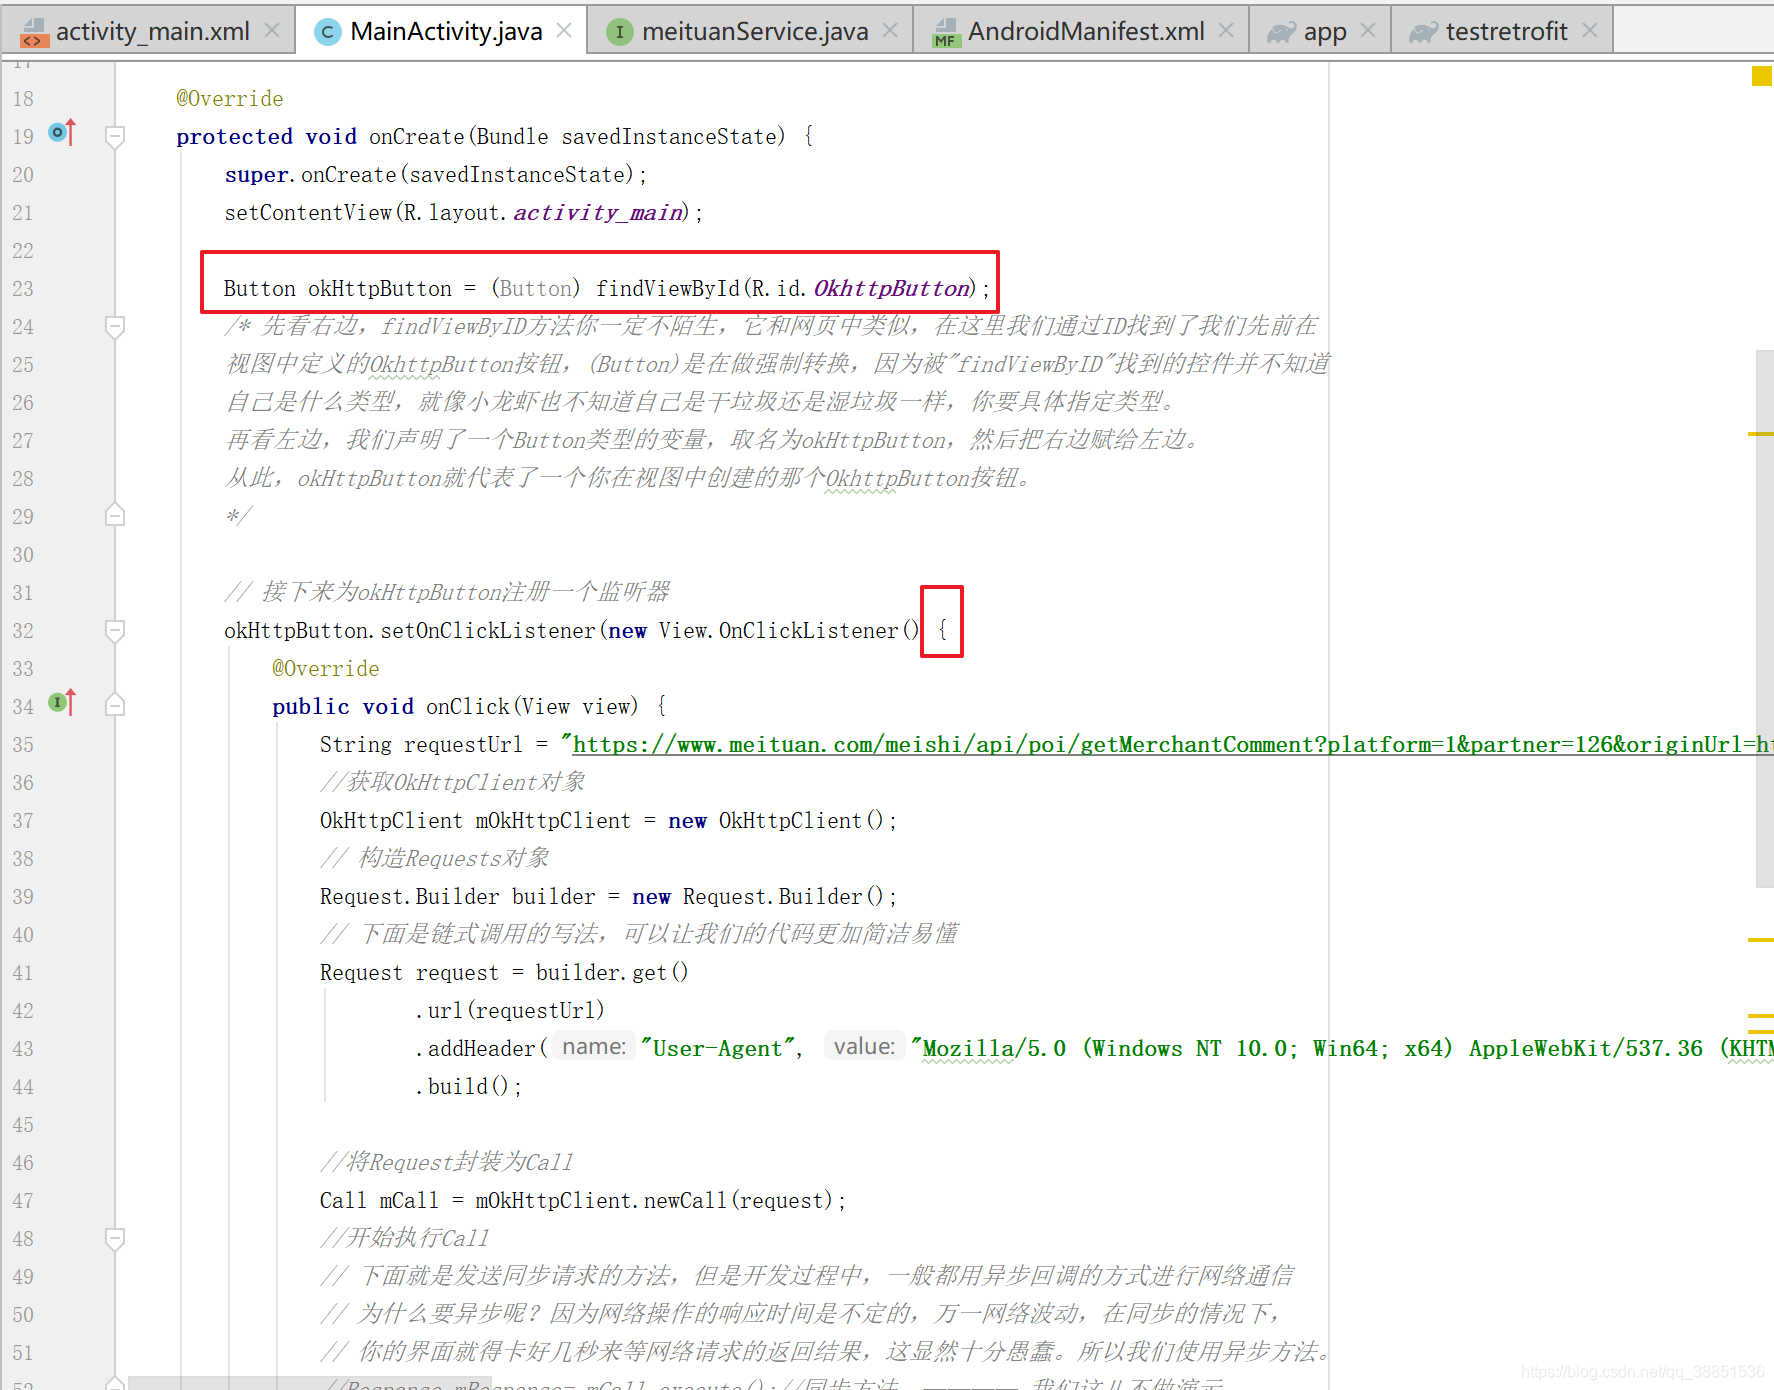Click the implements gutter icon on line 34
The image size is (1774, 1390).
pos(62,703)
